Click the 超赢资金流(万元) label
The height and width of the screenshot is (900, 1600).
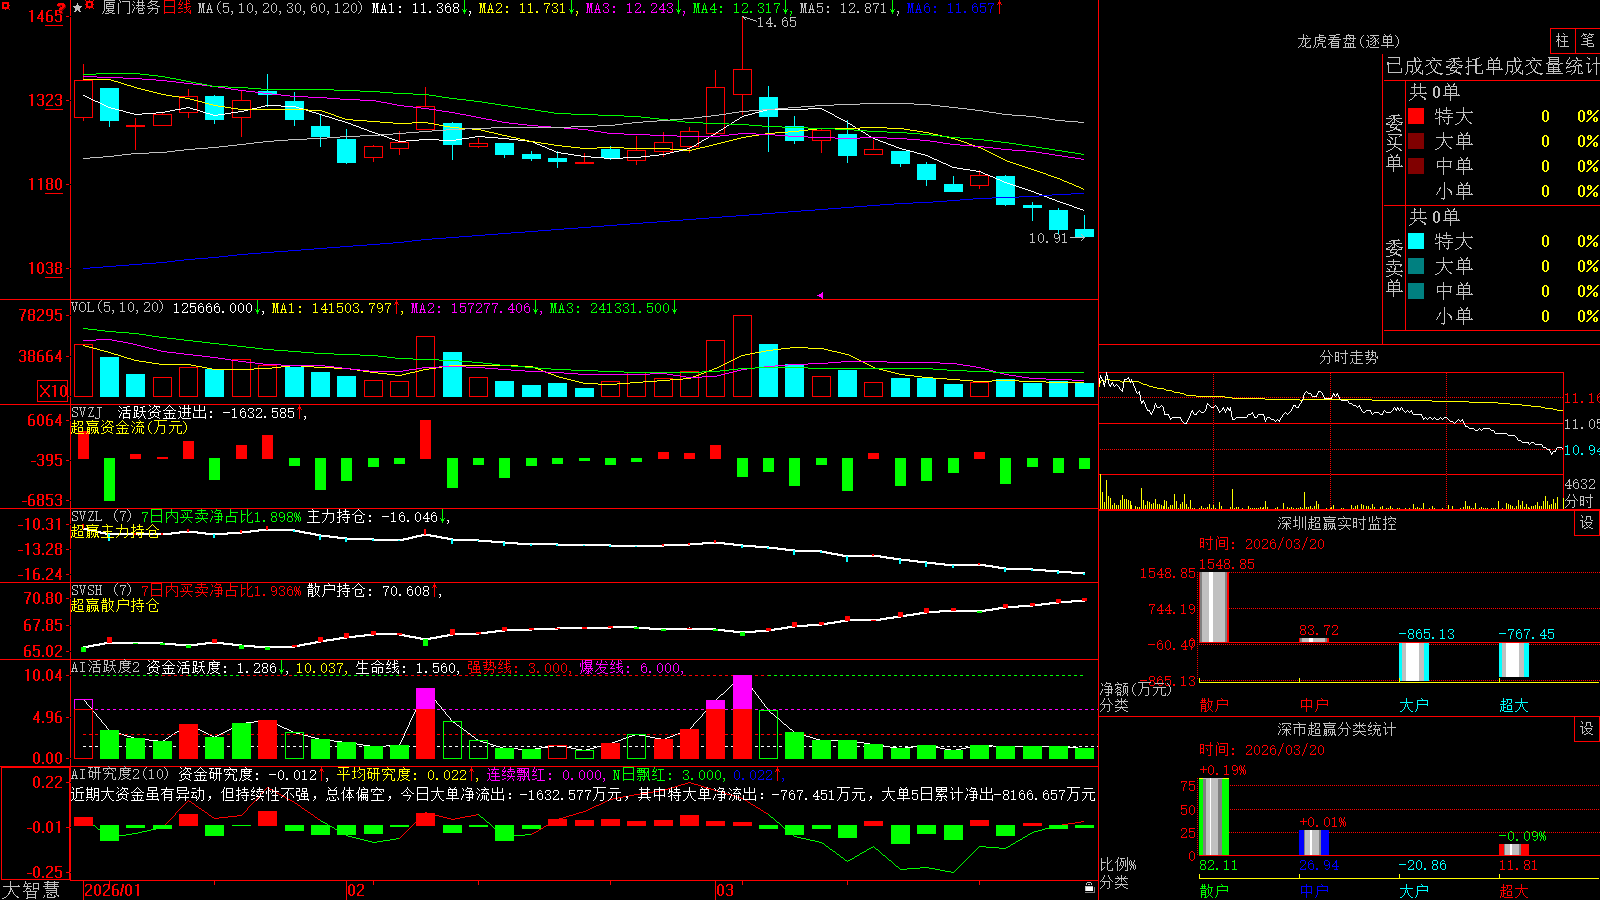[129, 427]
